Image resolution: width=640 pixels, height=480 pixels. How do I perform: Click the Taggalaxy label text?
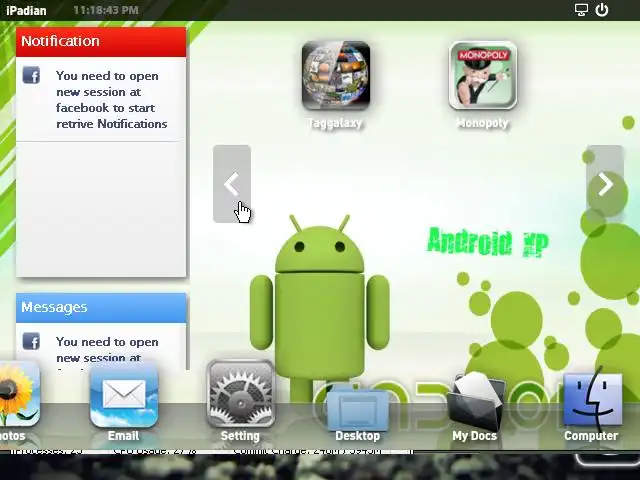tap(335, 123)
